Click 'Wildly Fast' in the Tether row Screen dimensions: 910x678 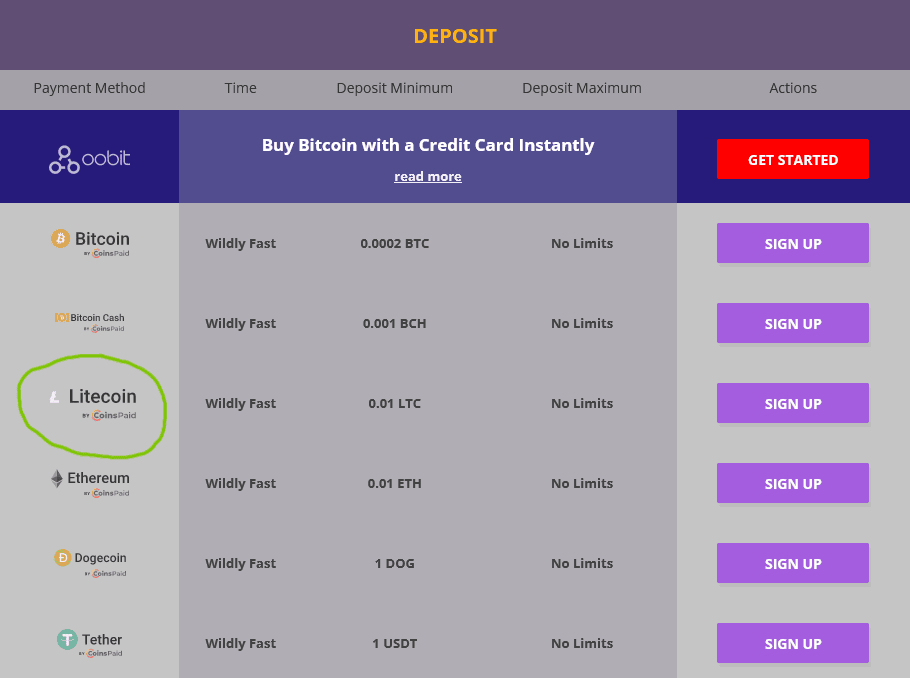point(241,644)
